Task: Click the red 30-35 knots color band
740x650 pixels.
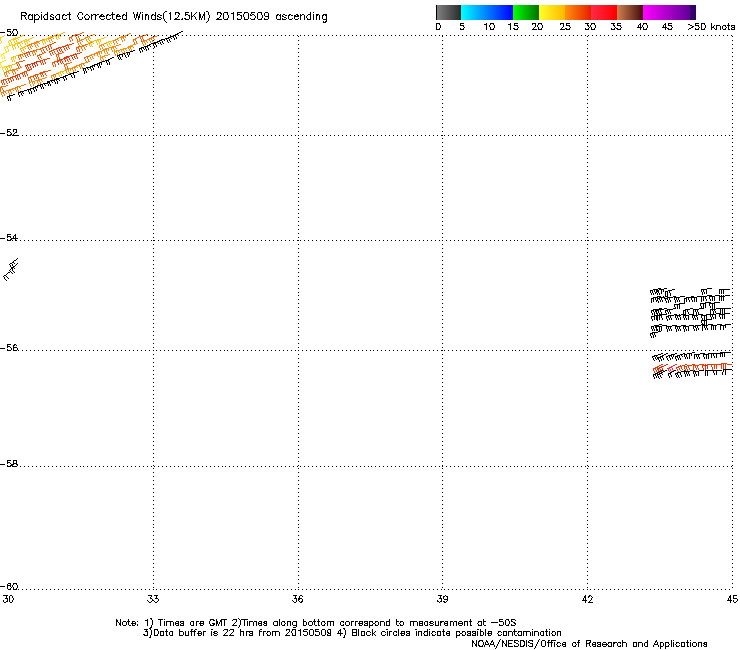Action: coord(604,12)
